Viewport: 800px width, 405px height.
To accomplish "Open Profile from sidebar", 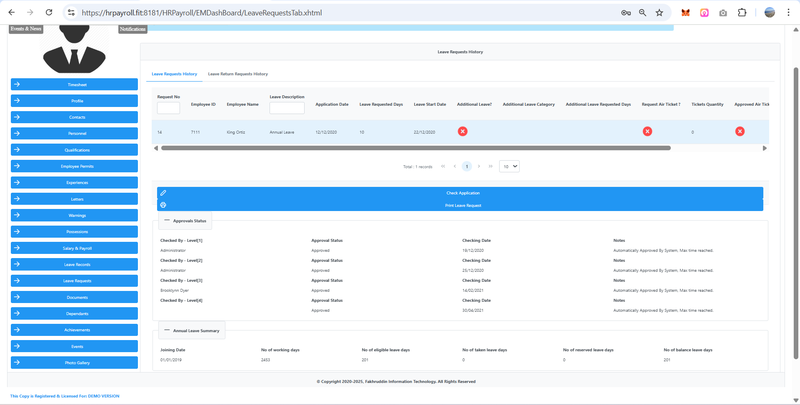I will pos(74,101).
